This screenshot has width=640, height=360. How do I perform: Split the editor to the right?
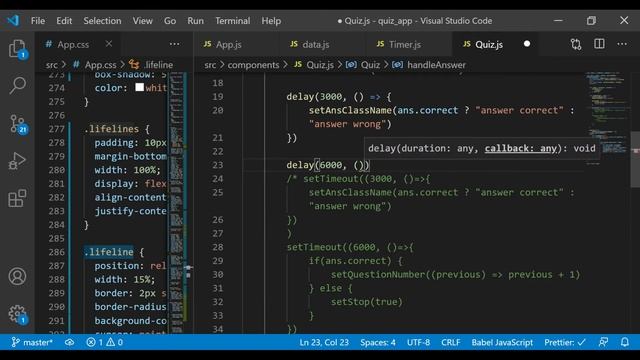pos(599,44)
